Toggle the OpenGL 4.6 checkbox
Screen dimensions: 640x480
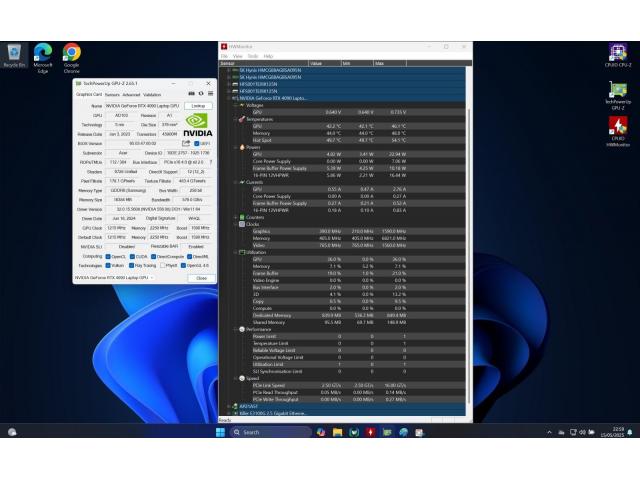[x=183, y=265]
